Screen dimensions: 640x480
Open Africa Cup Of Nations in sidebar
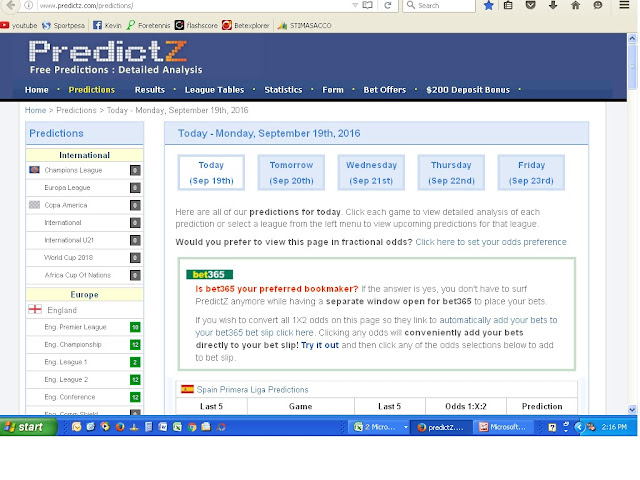[x=78, y=276]
